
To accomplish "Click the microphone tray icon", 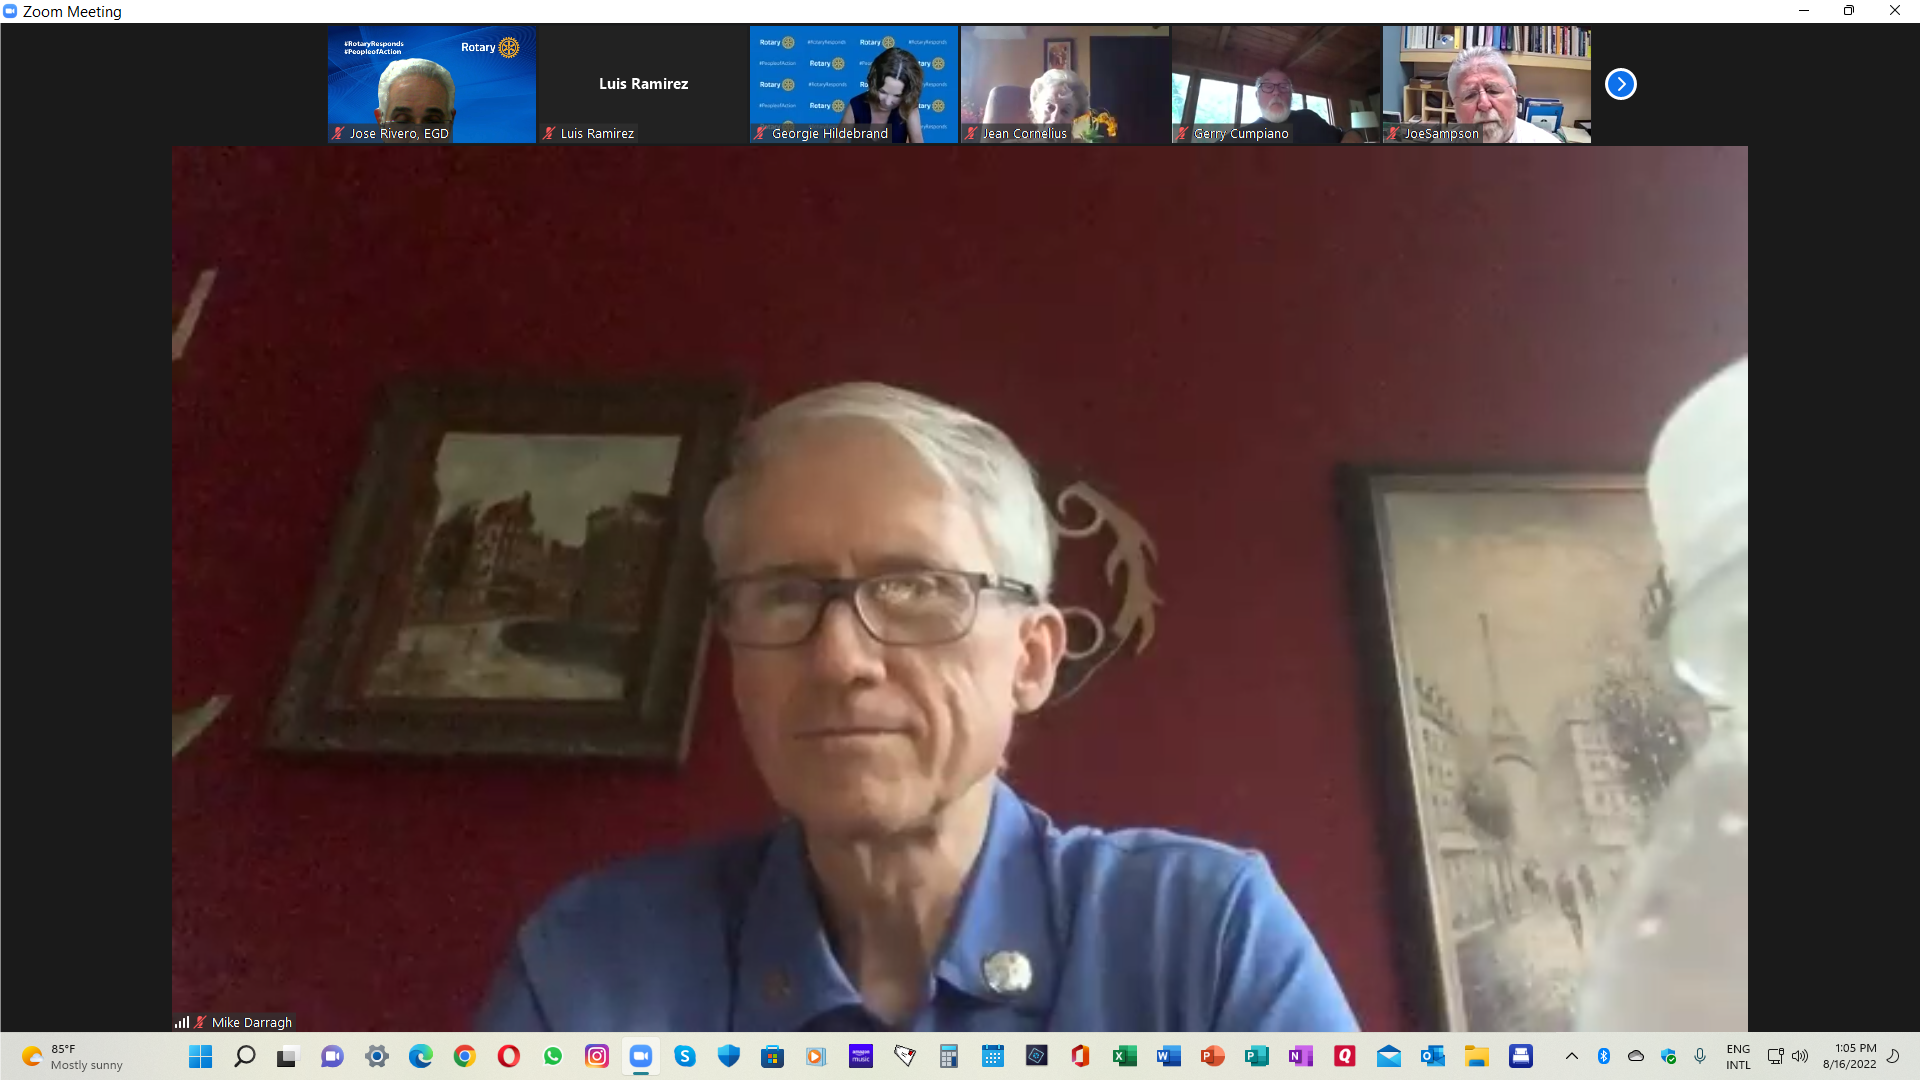I will coord(1700,1056).
